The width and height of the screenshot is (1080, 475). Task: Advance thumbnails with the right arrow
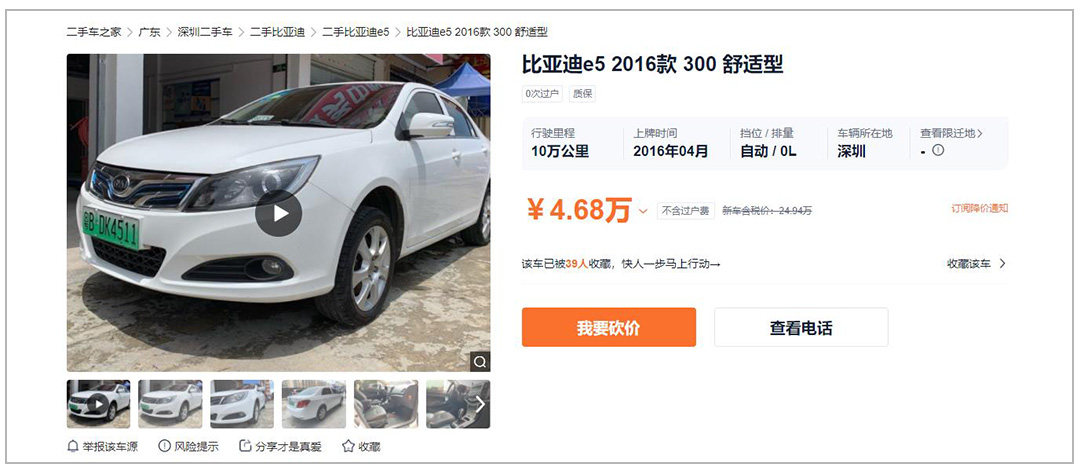pyautogui.click(x=481, y=404)
